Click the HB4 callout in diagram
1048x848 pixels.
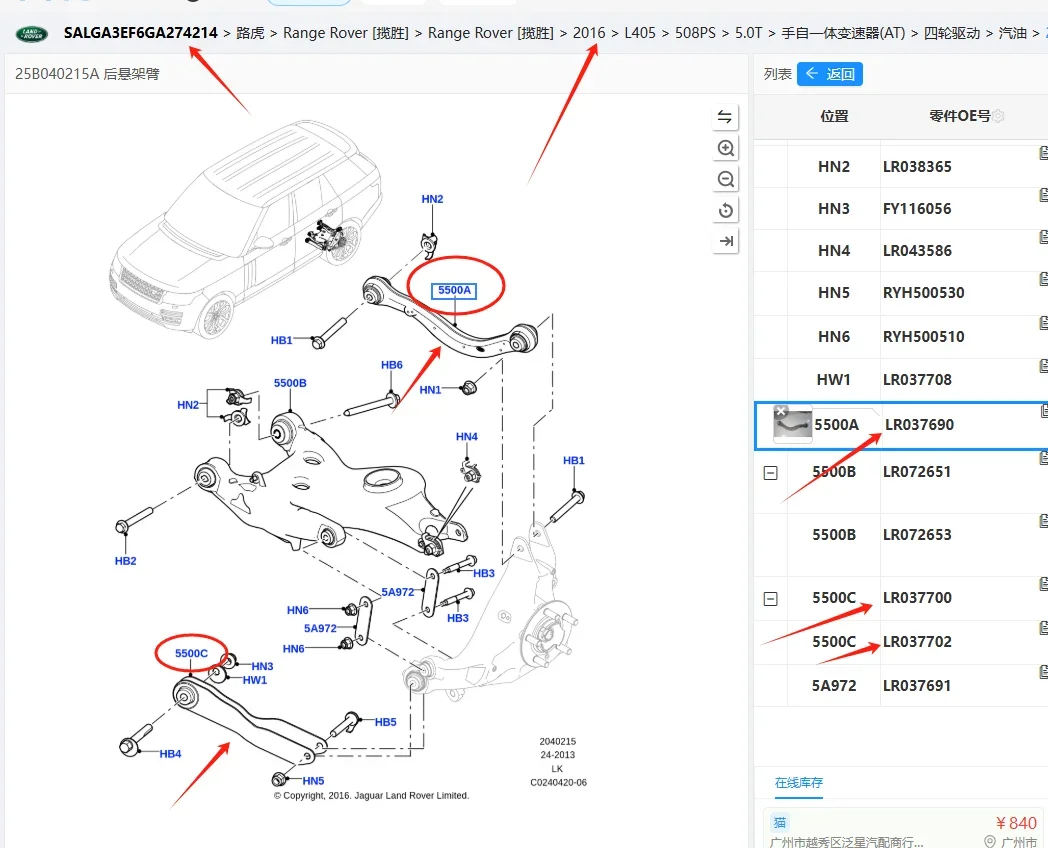pos(170,754)
